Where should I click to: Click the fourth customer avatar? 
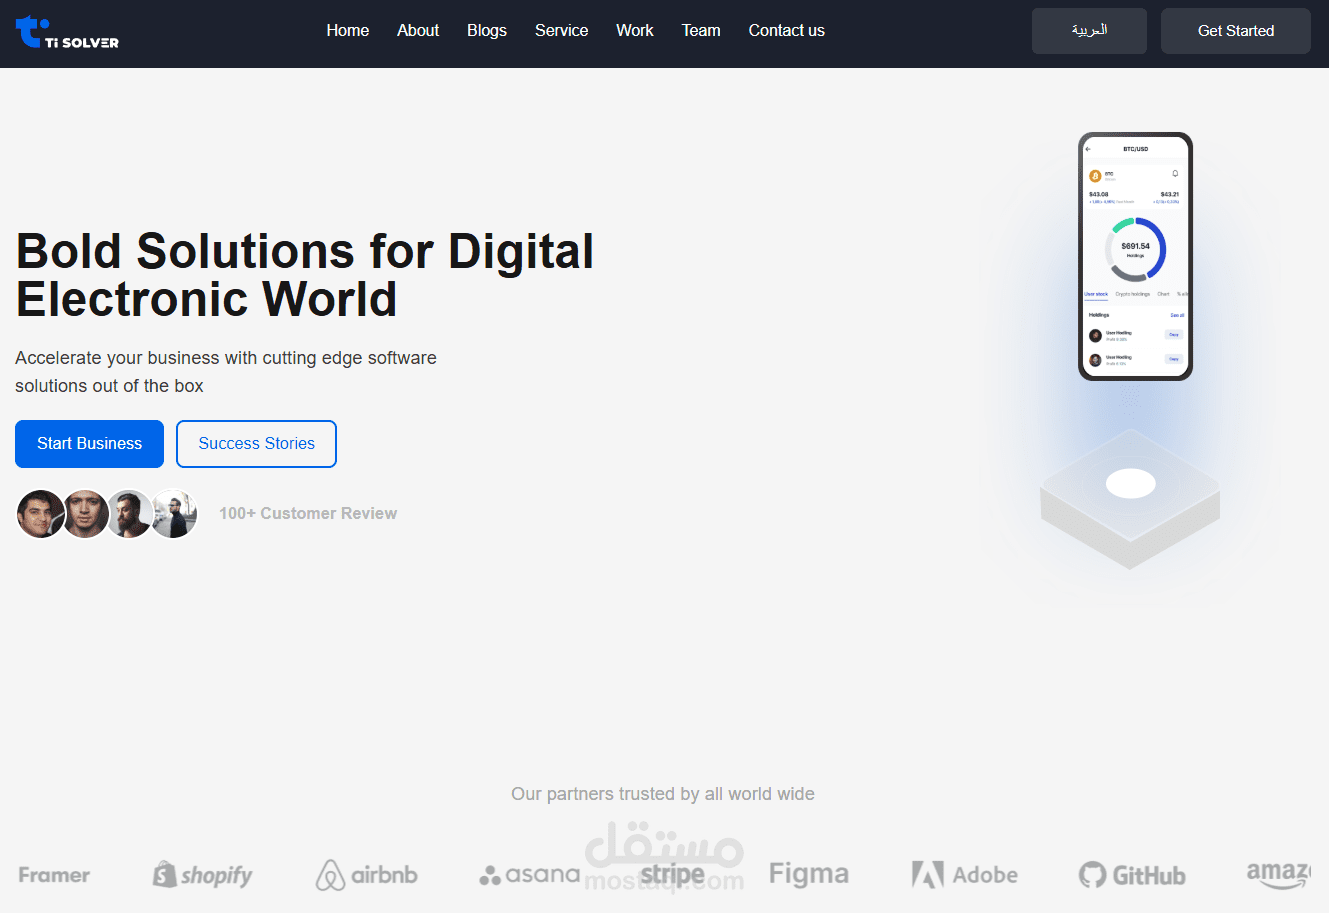pos(175,514)
